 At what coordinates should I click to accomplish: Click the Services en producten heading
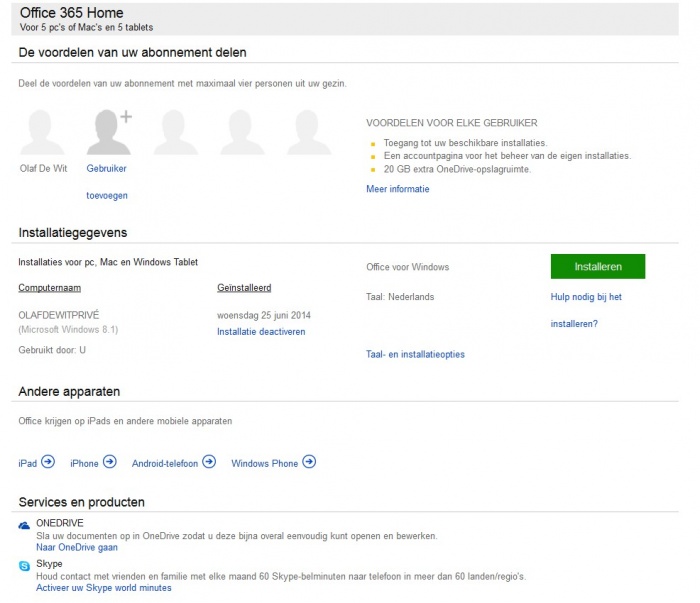[82, 502]
